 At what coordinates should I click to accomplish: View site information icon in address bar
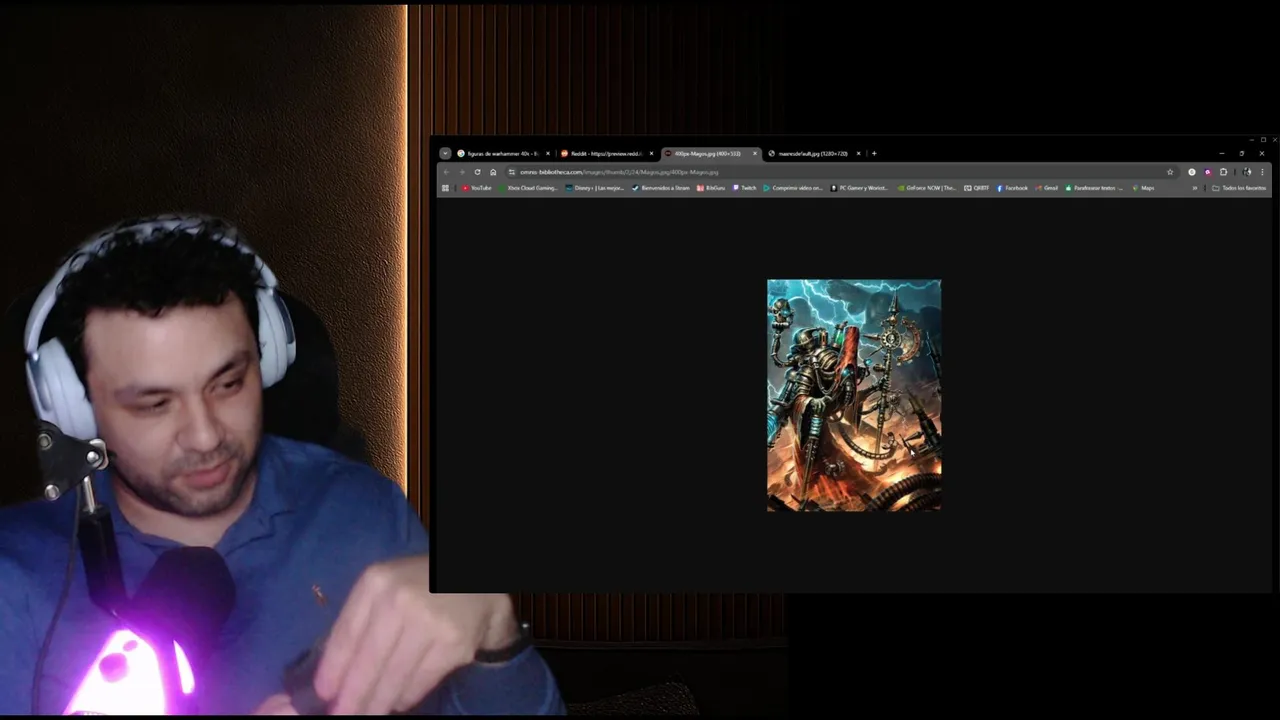pos(511,172)
